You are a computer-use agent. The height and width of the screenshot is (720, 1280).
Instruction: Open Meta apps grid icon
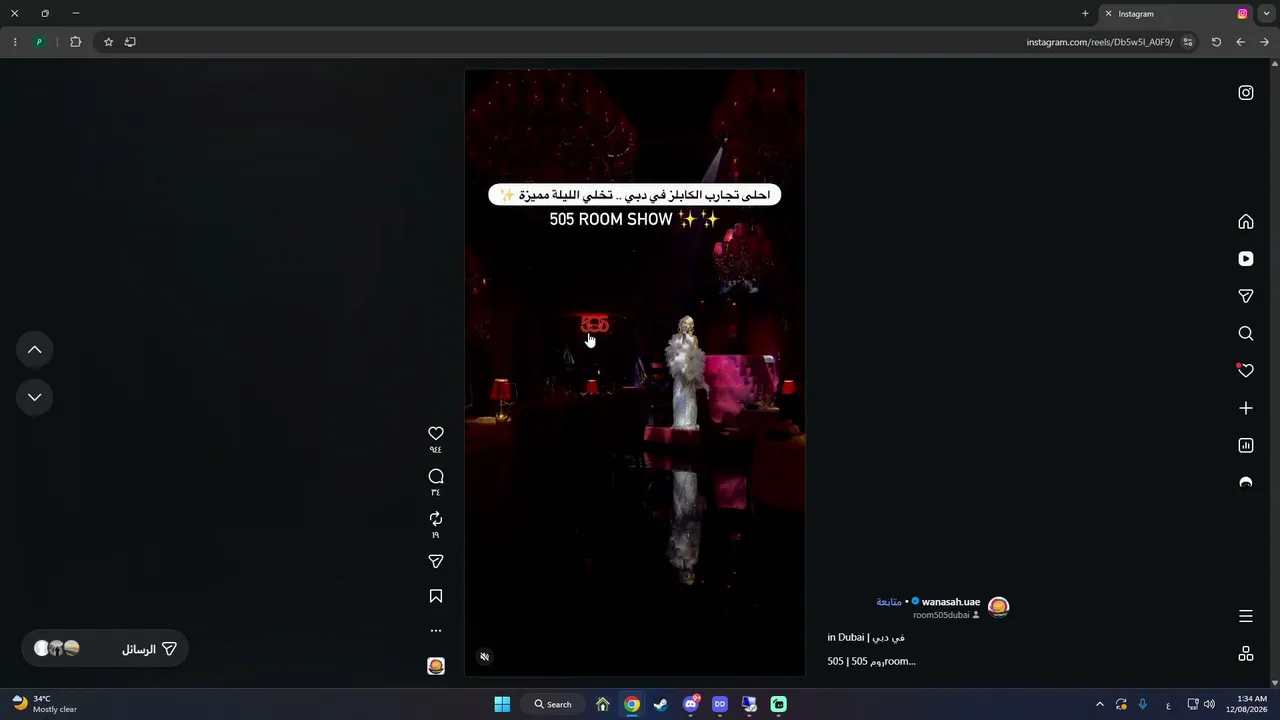pos(1246,653)
